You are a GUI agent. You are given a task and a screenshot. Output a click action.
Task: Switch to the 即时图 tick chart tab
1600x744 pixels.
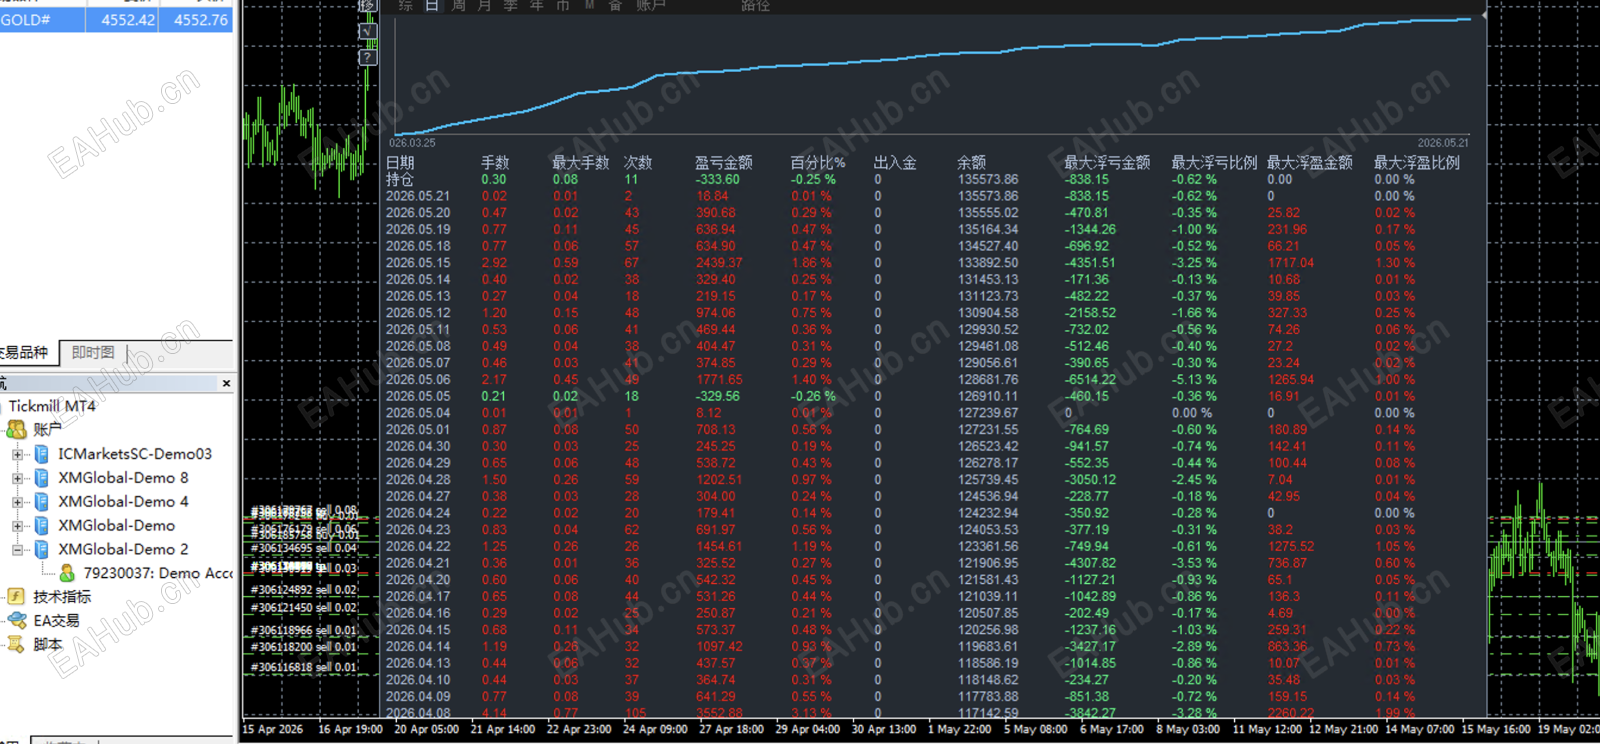pyautogui.click(x=93, y=352)
